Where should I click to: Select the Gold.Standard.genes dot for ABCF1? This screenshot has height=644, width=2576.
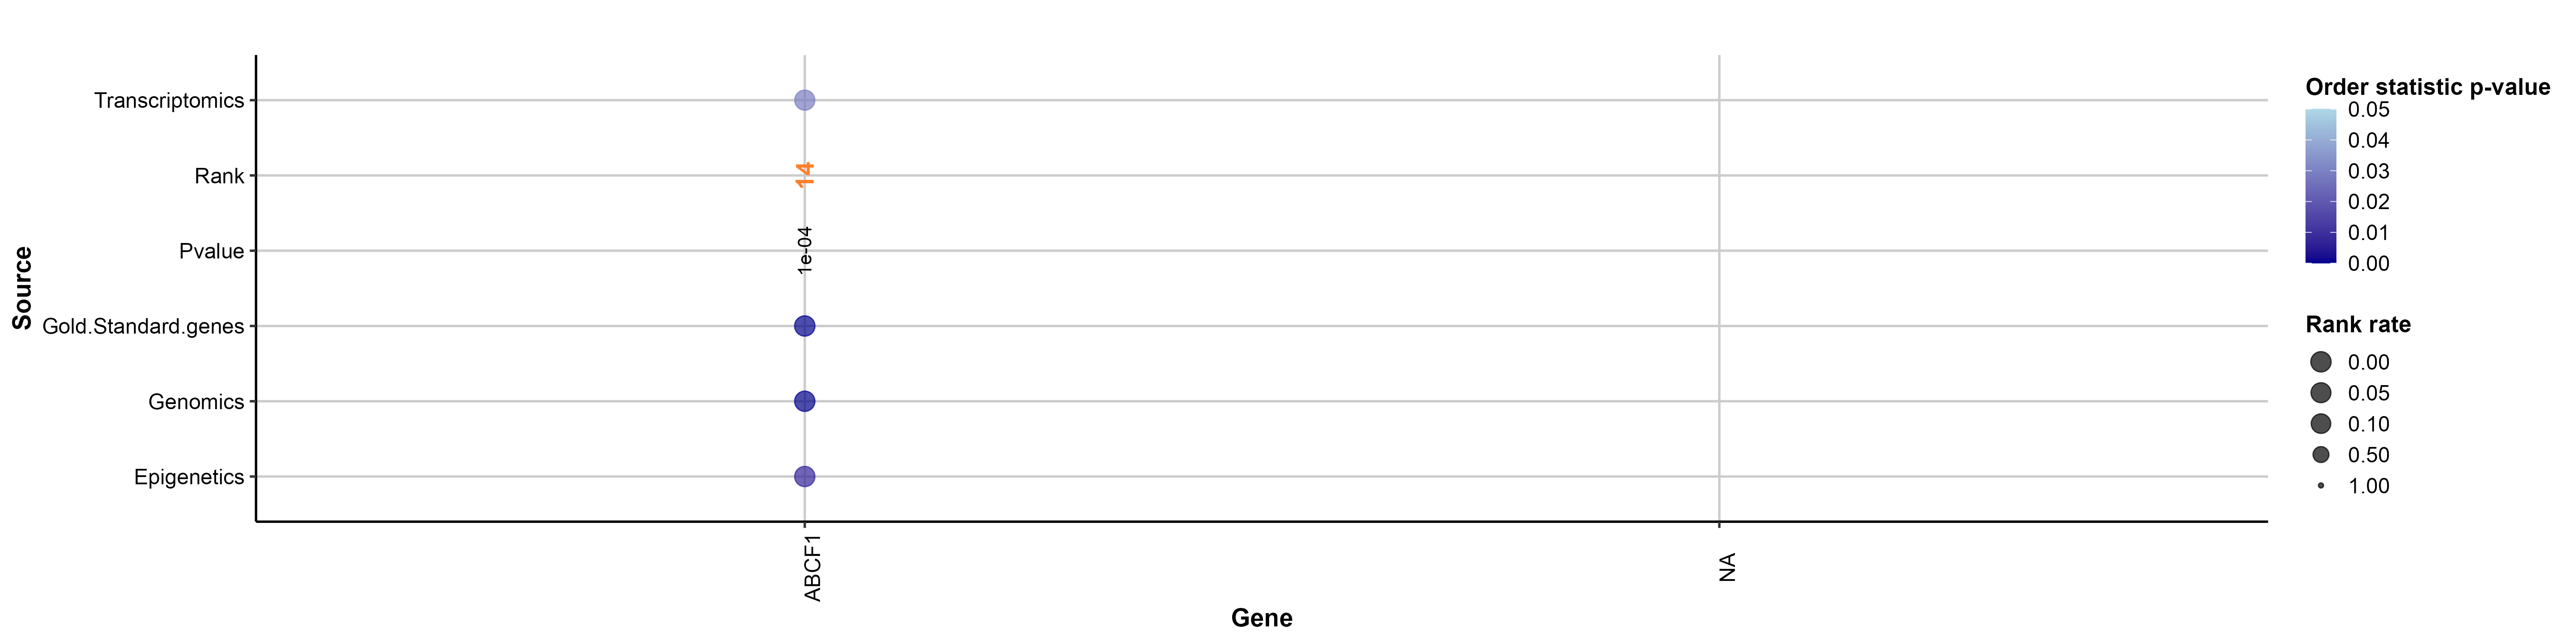(804, 326)
